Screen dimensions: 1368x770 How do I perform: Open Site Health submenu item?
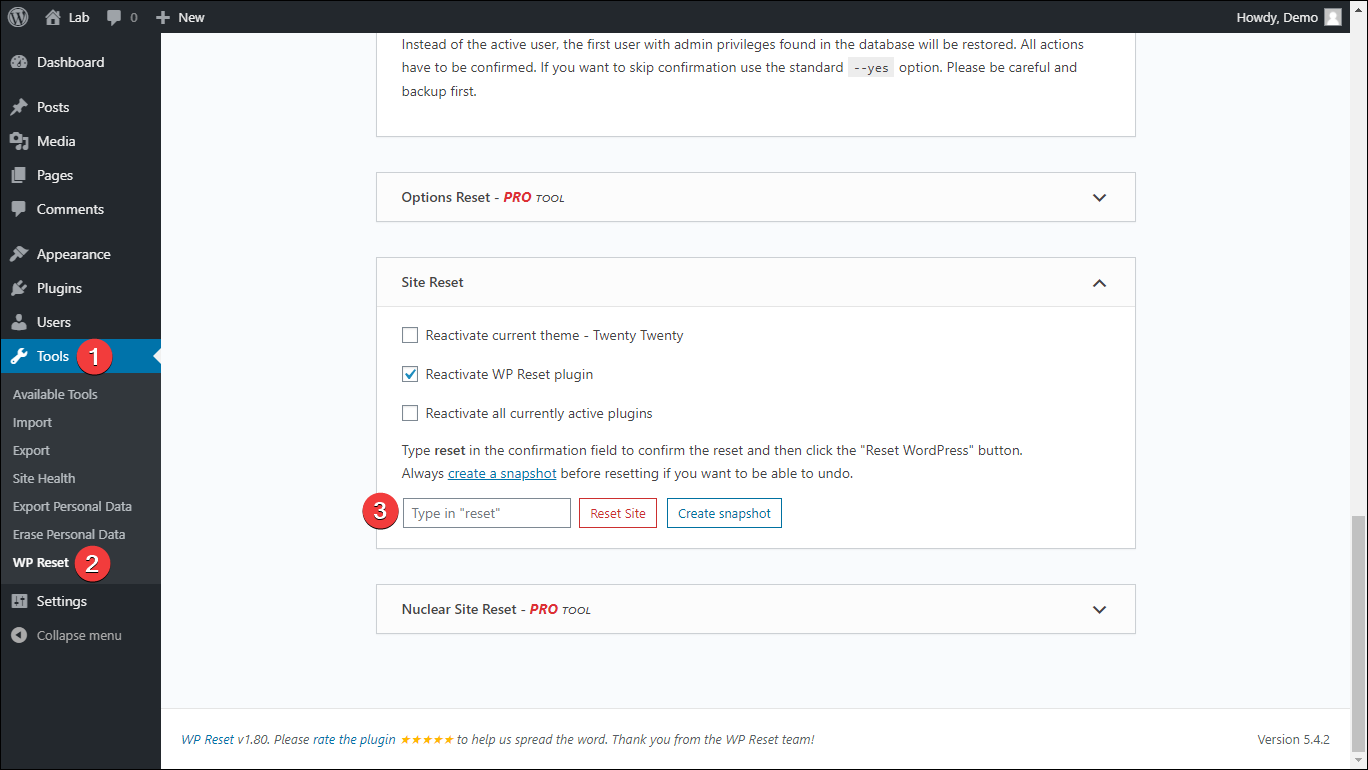pos(44,478)
